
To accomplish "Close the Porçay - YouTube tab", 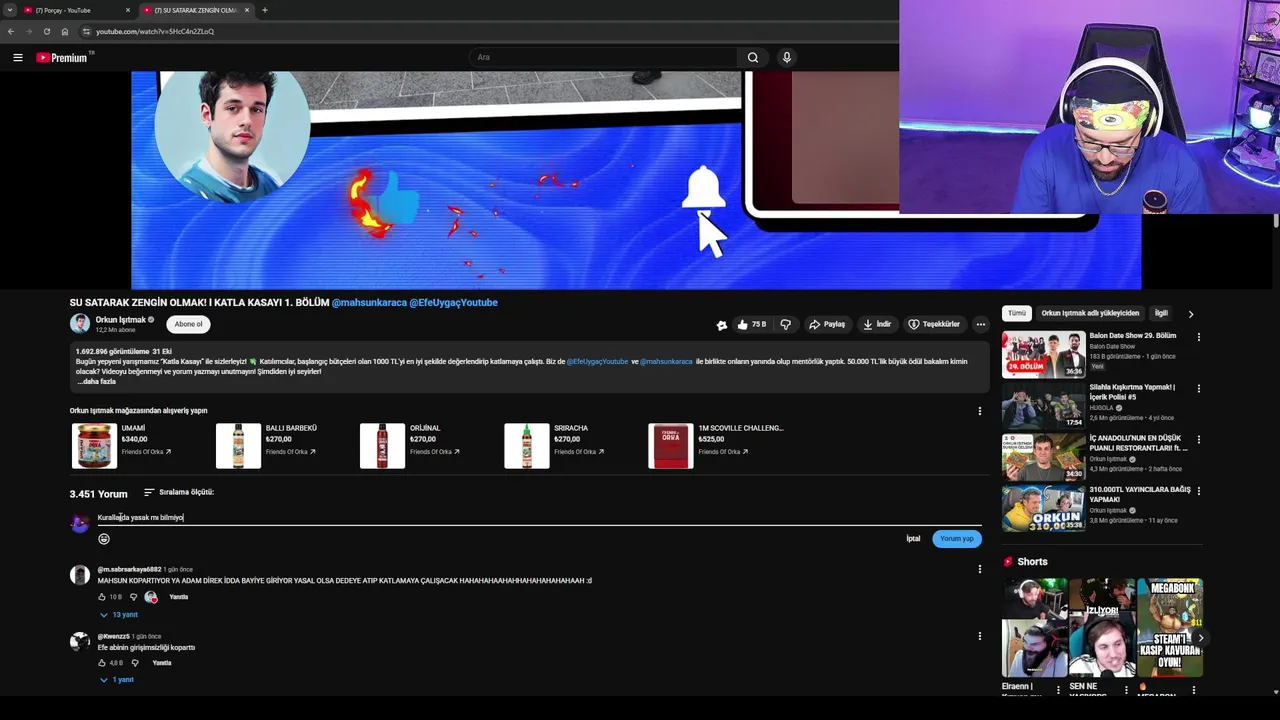I will [128, 10].
